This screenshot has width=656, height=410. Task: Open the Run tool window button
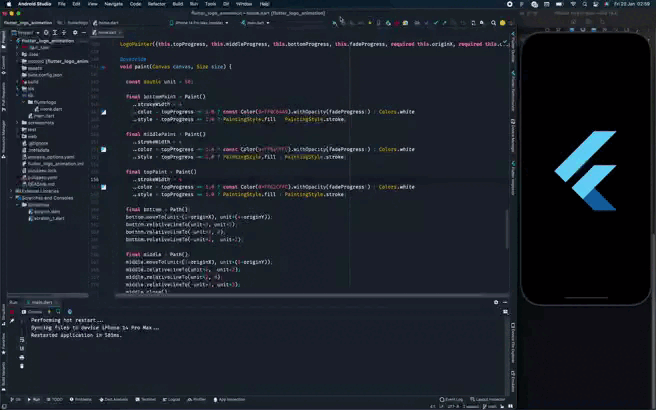(33, 400)
